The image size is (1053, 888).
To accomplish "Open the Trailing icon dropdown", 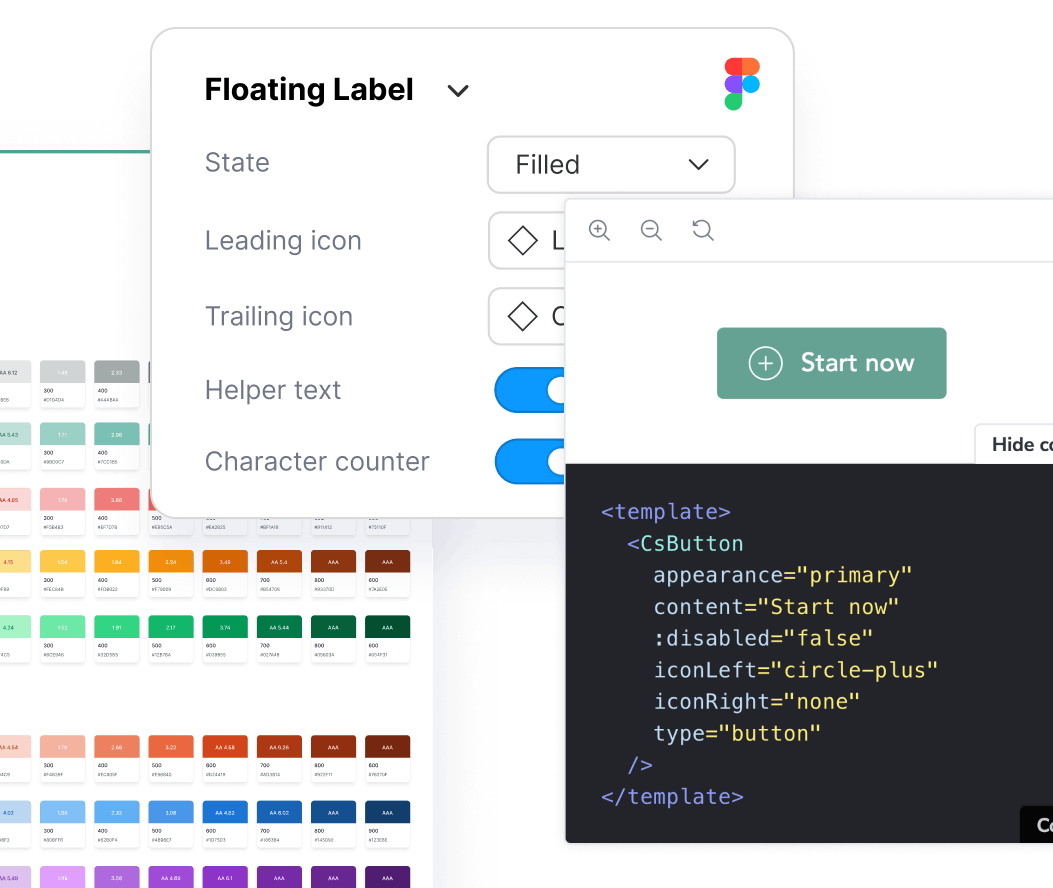I will point(526,316).
